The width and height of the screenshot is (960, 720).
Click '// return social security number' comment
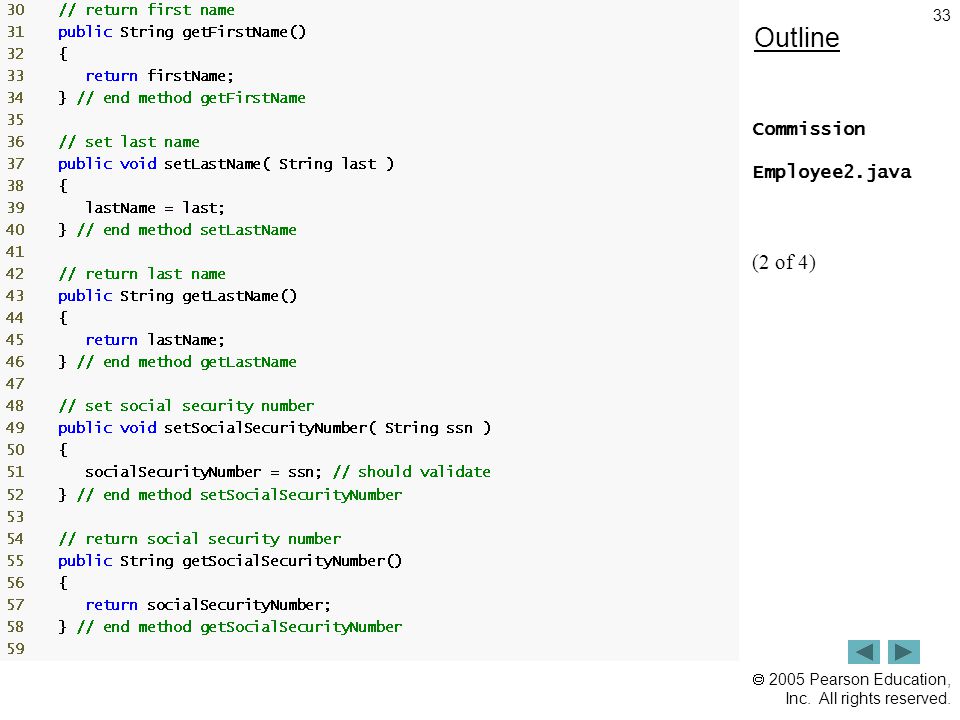pos(200,539)
